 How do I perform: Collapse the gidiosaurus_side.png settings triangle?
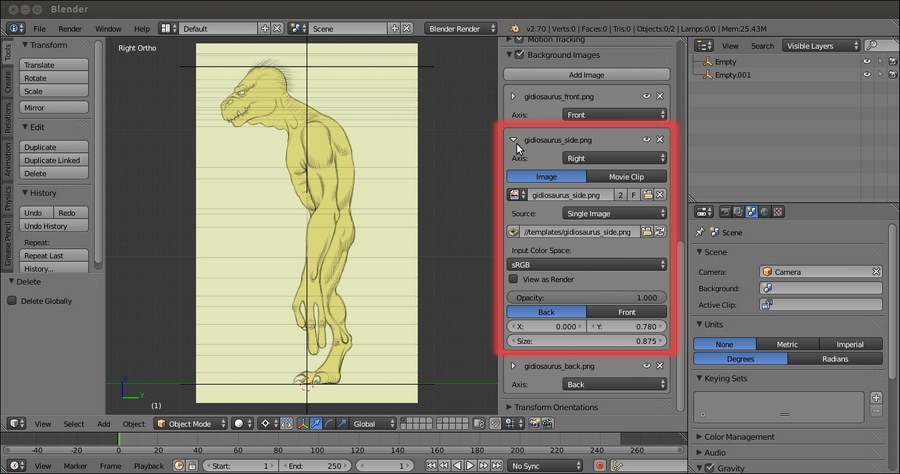pos(514,139)
